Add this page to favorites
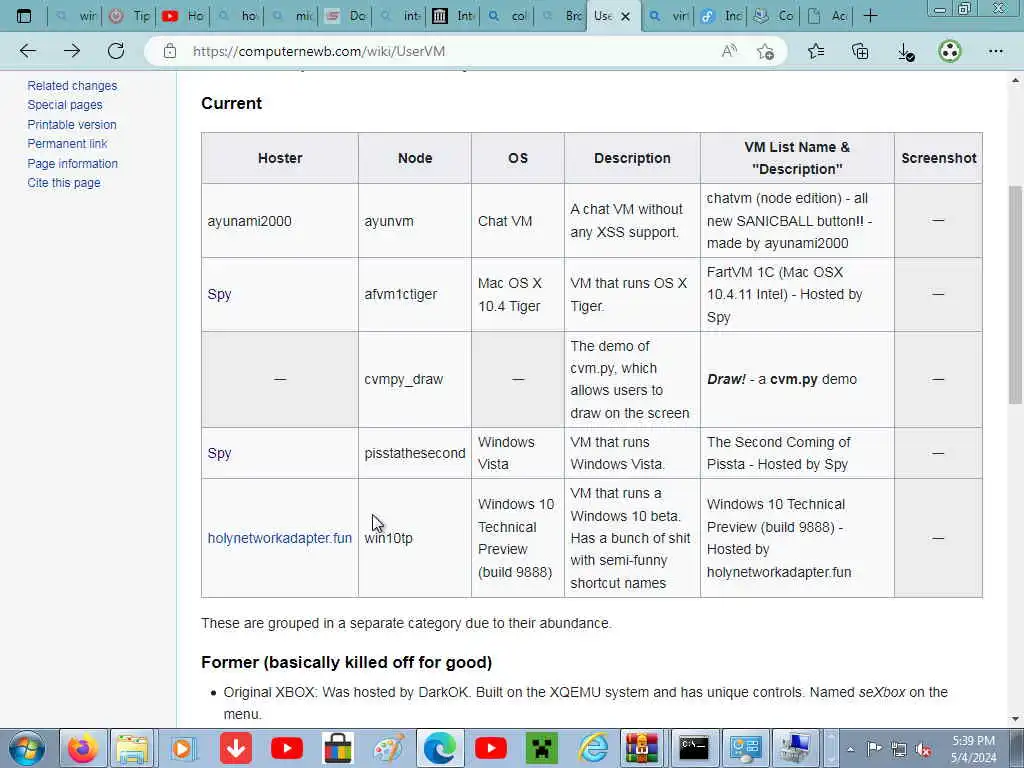Screen dimensions: 1024x768 765,51
